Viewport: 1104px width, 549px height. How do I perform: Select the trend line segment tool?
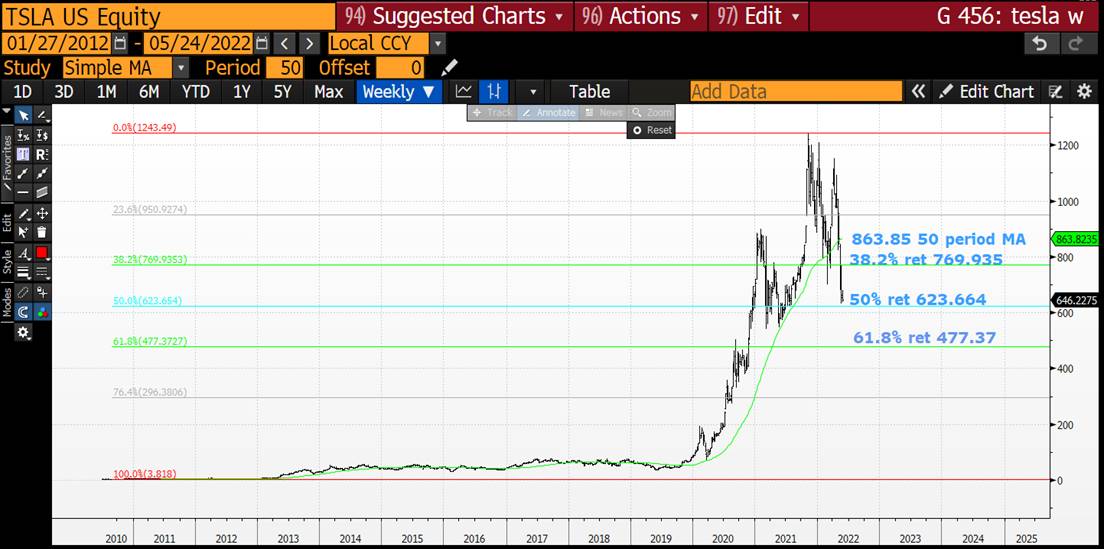(23, 173)
